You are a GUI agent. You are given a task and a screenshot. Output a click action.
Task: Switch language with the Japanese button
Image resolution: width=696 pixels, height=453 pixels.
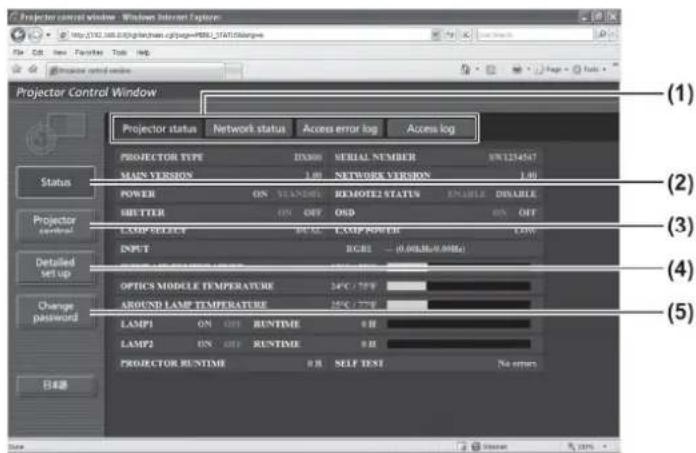(56, 385)
